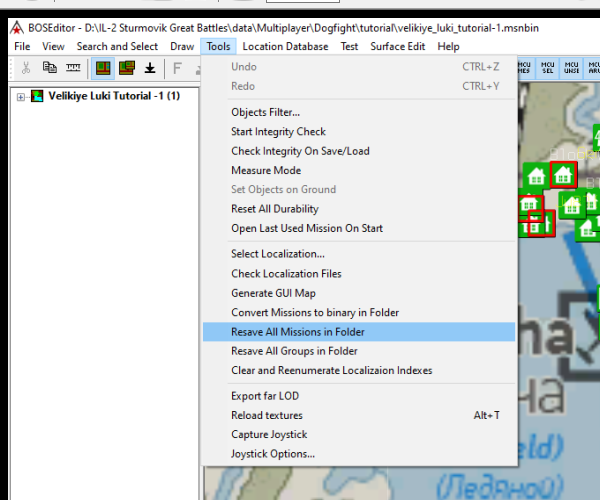Click the MCU UNSE toolbar button

pos(571,68)
